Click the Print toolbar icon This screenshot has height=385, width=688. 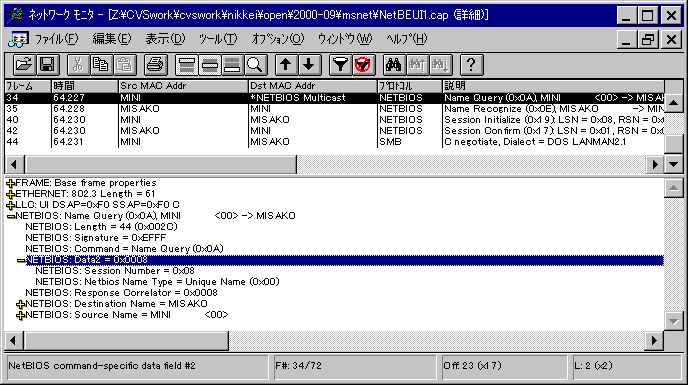click(155, 65)
